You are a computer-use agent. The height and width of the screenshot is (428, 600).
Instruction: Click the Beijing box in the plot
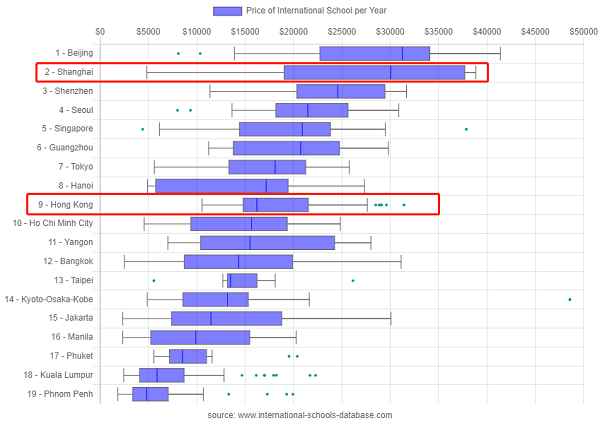(x=374, y=53)
